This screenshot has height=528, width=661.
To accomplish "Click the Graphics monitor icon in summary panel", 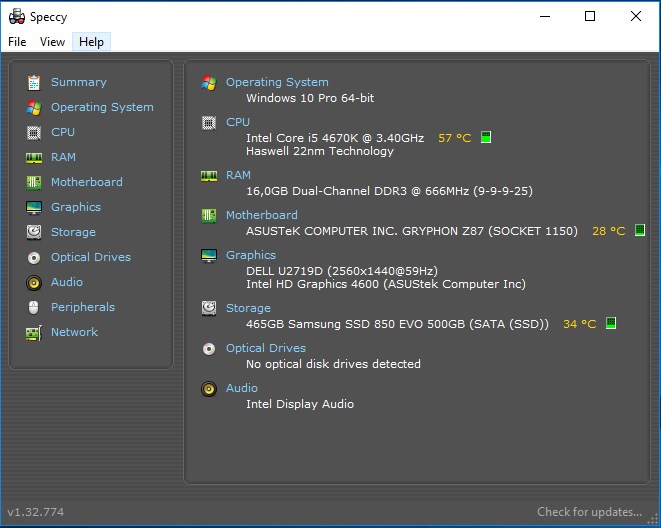I will click(x=209, y=256).
